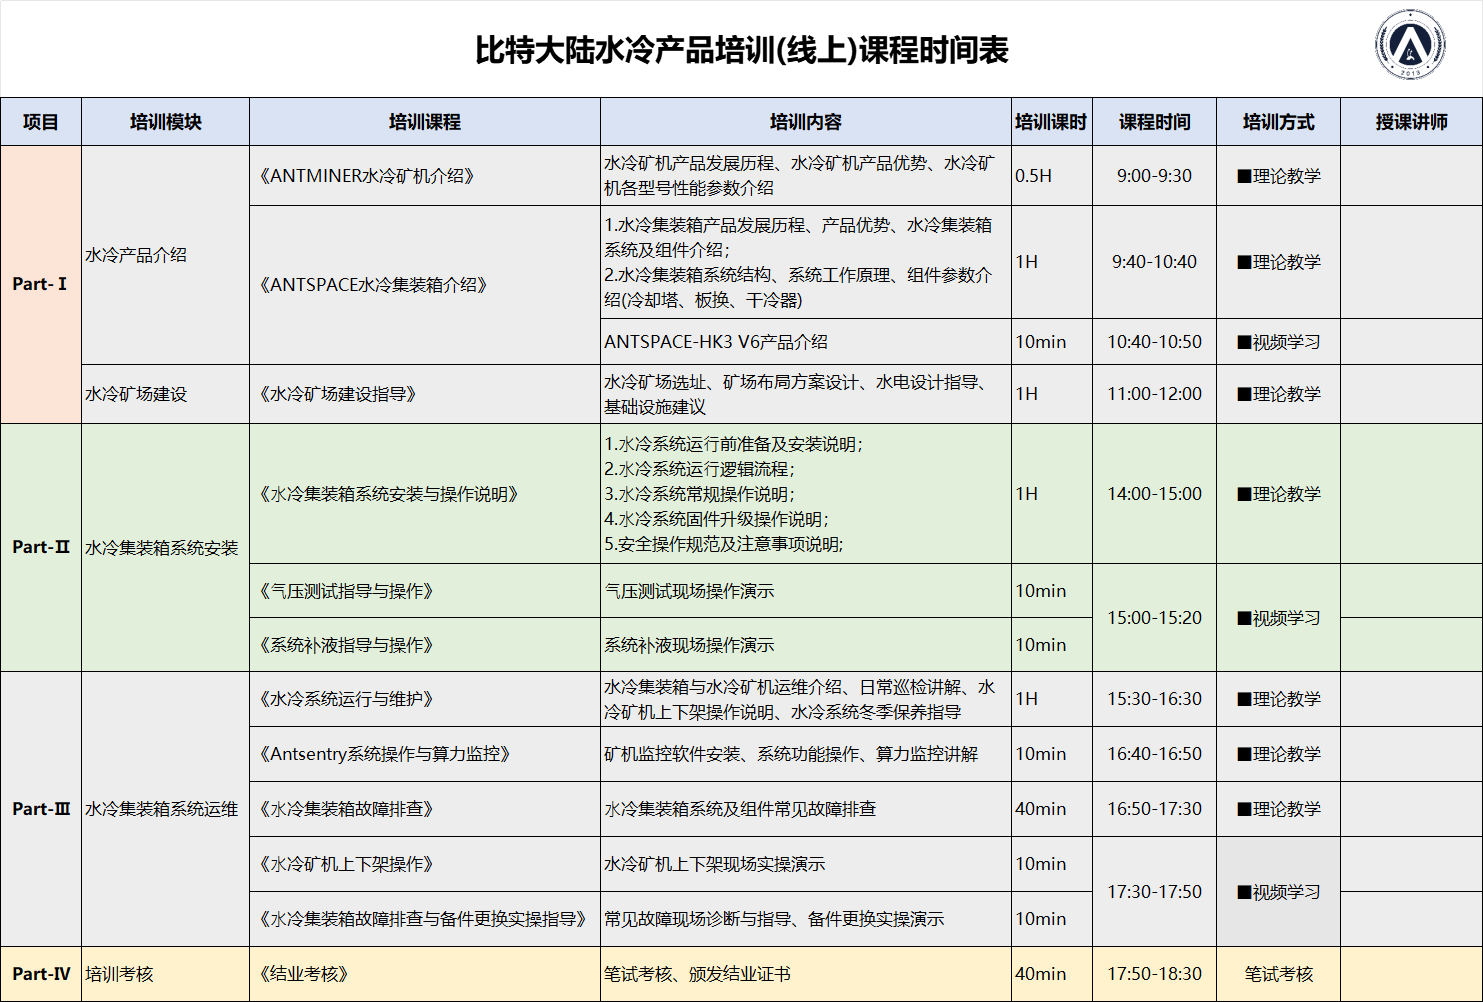The image size is (1483, 1002).
Task: Click ■理论教学 in the 9:00-9:30 row
Action: pos(1279,176)
